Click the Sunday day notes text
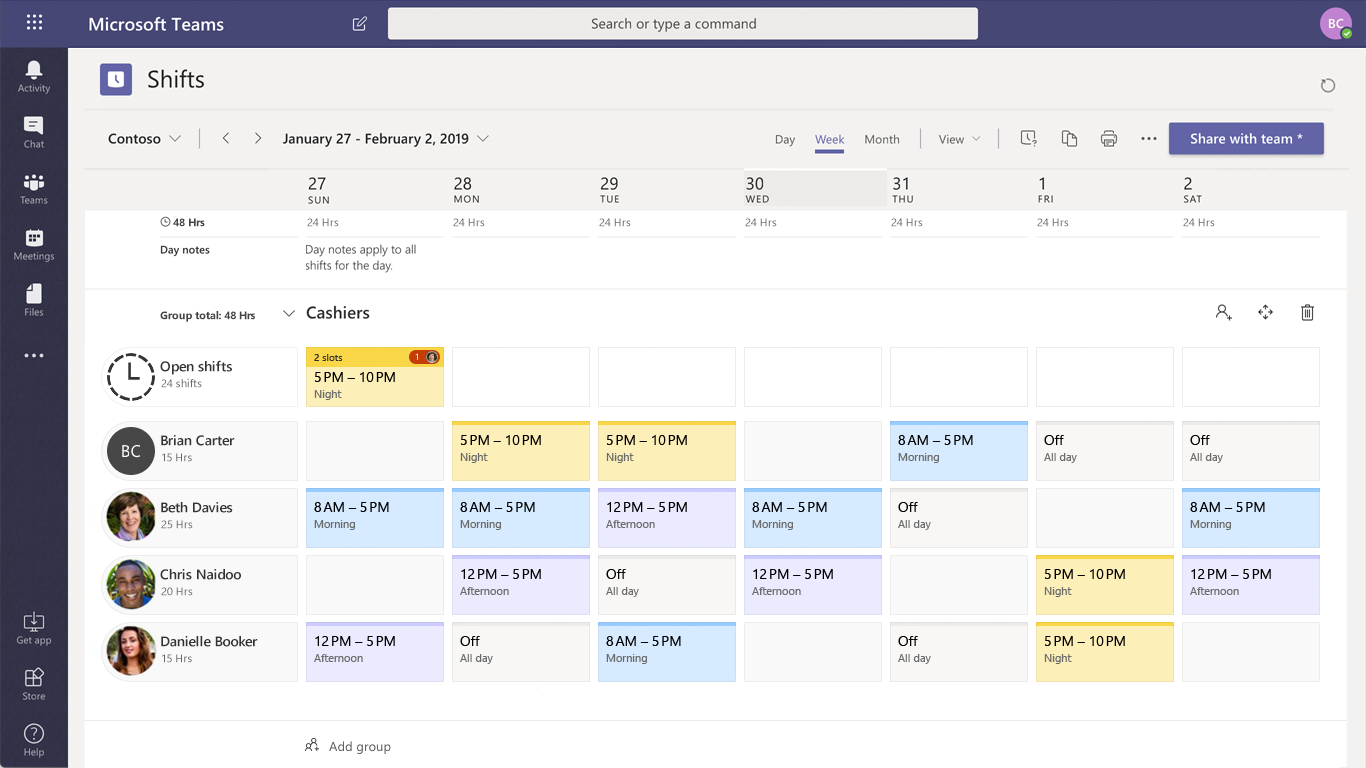This screenshot has width=1366, height=768. pyautogui.click(x=361, y=258)
